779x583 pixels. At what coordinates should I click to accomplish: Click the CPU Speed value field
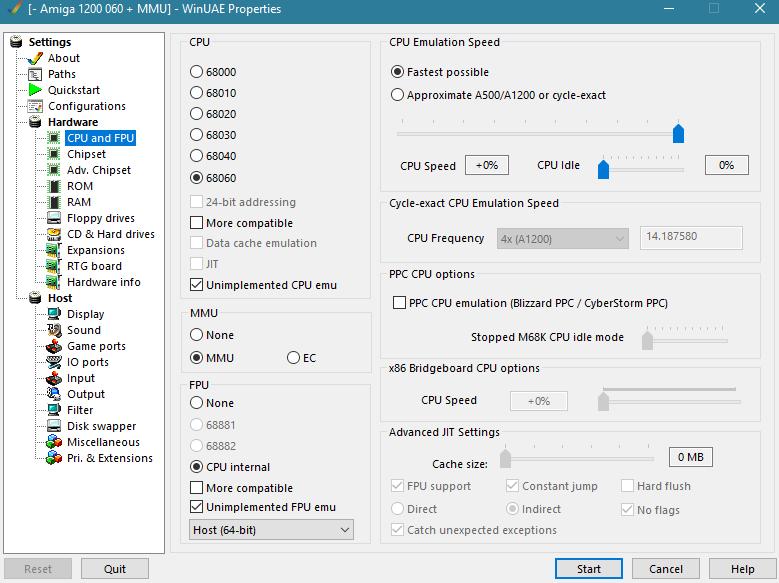[x=487, y=165]
